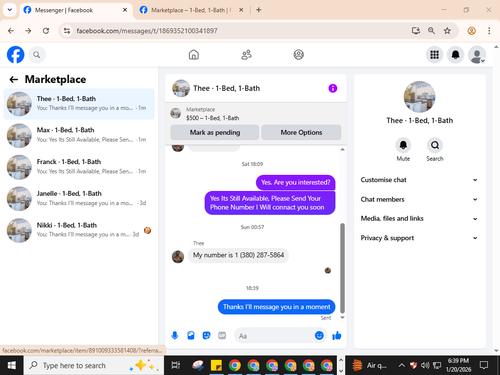
Task: Choose a sticker icon
Action: pos(206,335)
